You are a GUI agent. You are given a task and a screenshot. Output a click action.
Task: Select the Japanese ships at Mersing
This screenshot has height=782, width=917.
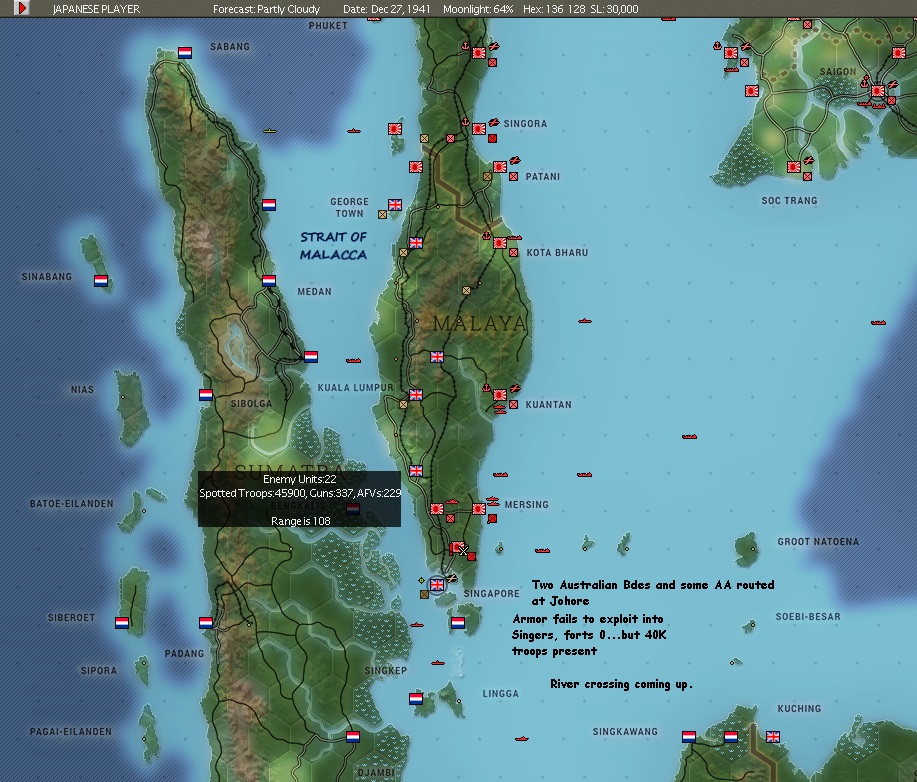[493, 501]
